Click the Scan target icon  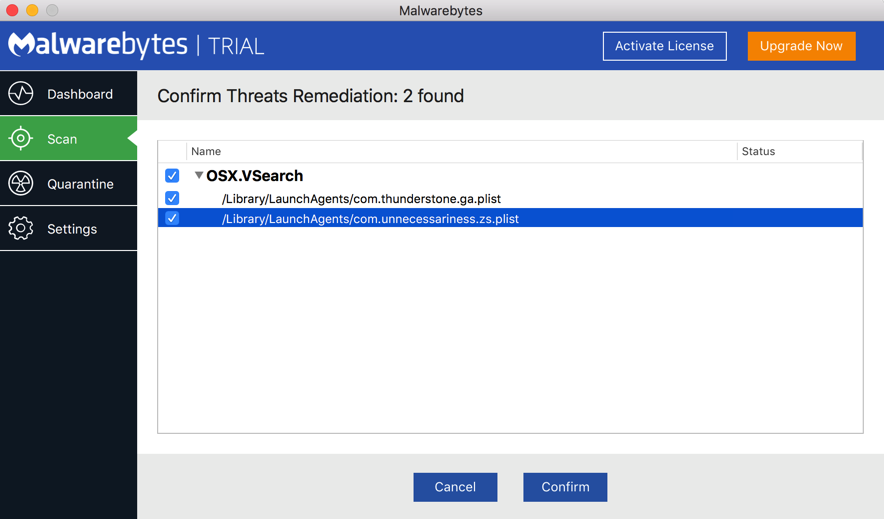coord(21,139)
